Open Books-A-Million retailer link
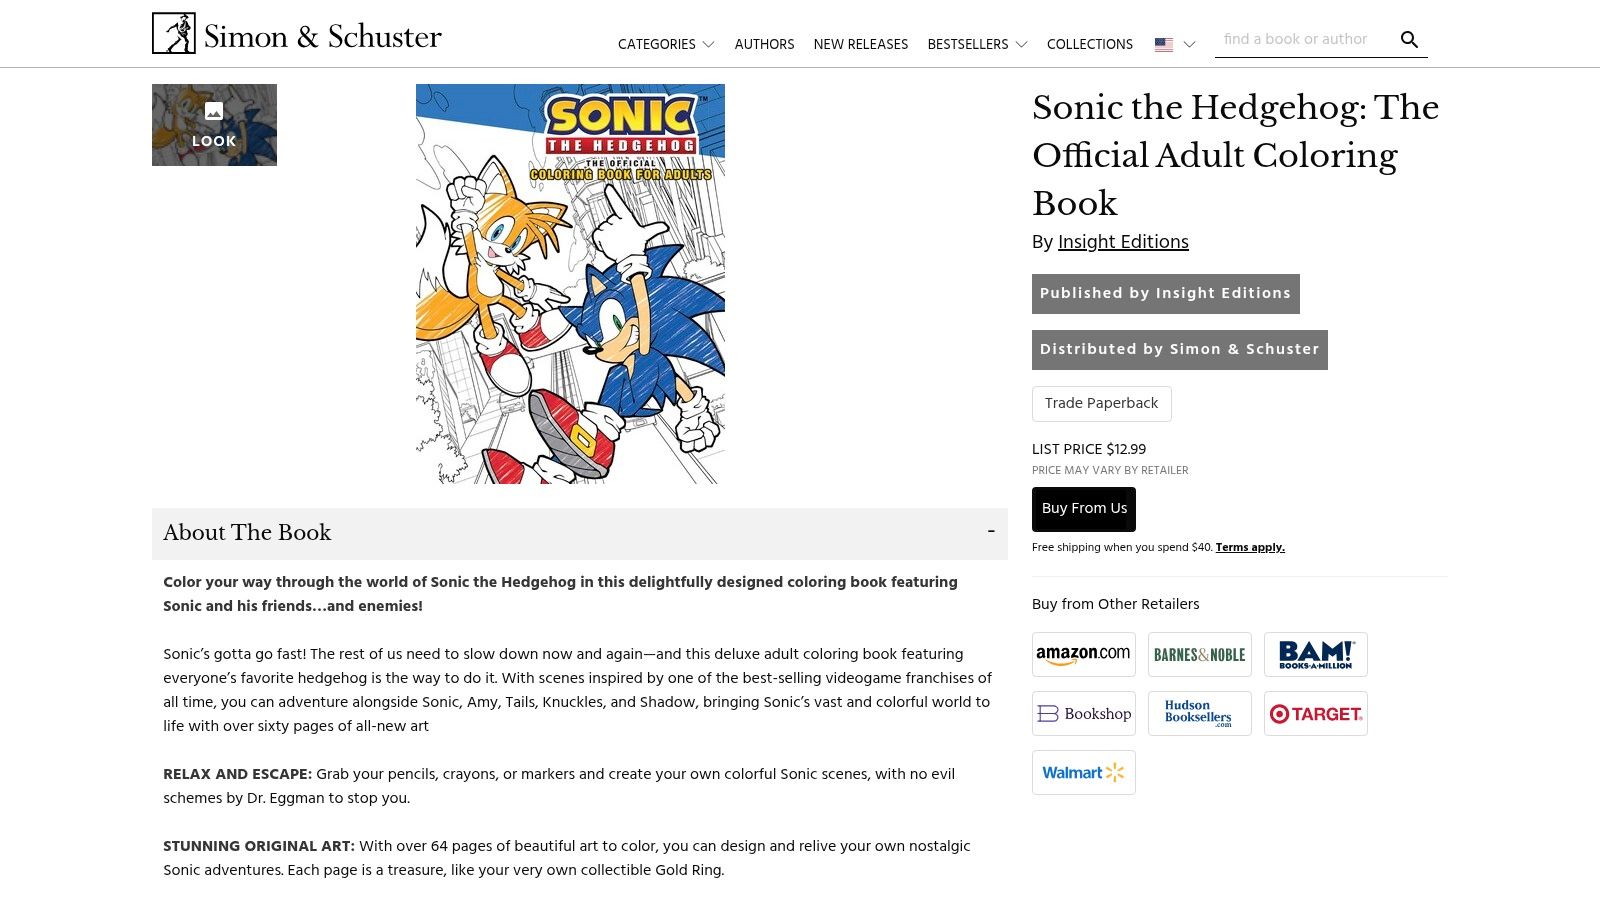Image resolution: width=1600 pixels, height=900 pixels. pyautogui.click(x=1316, y=654)
